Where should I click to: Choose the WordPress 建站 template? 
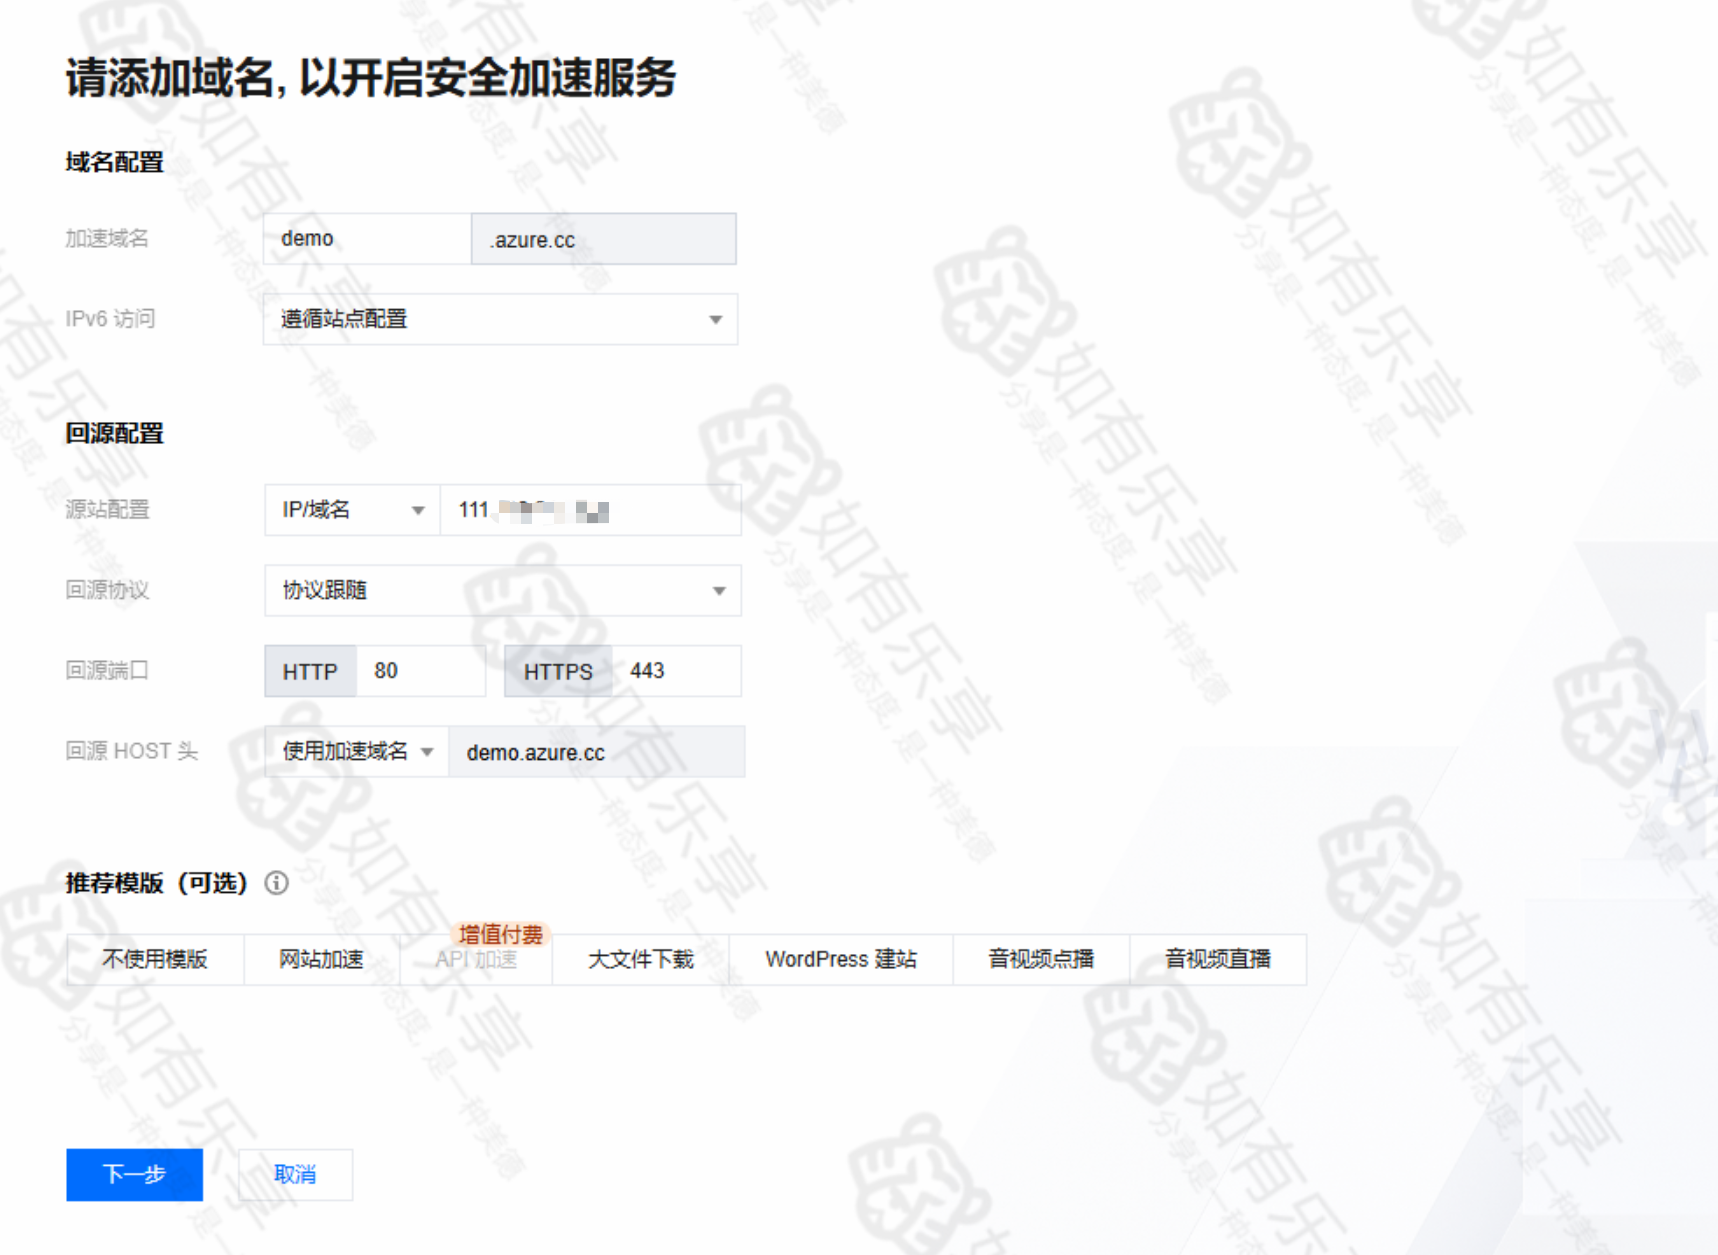(x=841, y=959)
